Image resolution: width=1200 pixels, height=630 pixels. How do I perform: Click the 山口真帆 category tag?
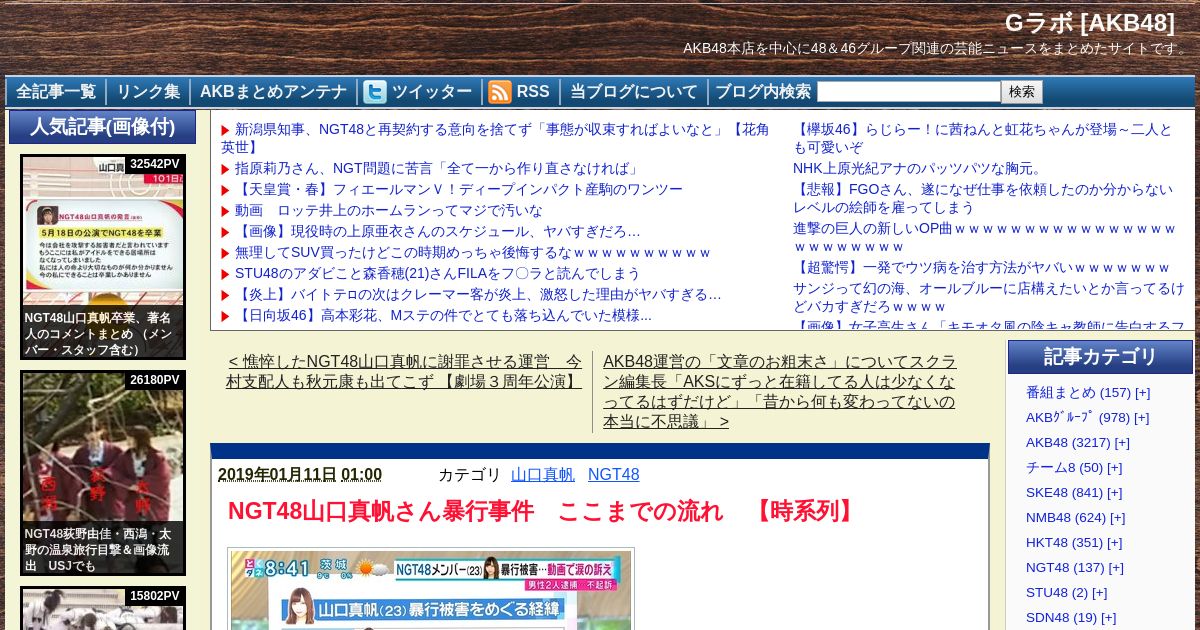543,475
